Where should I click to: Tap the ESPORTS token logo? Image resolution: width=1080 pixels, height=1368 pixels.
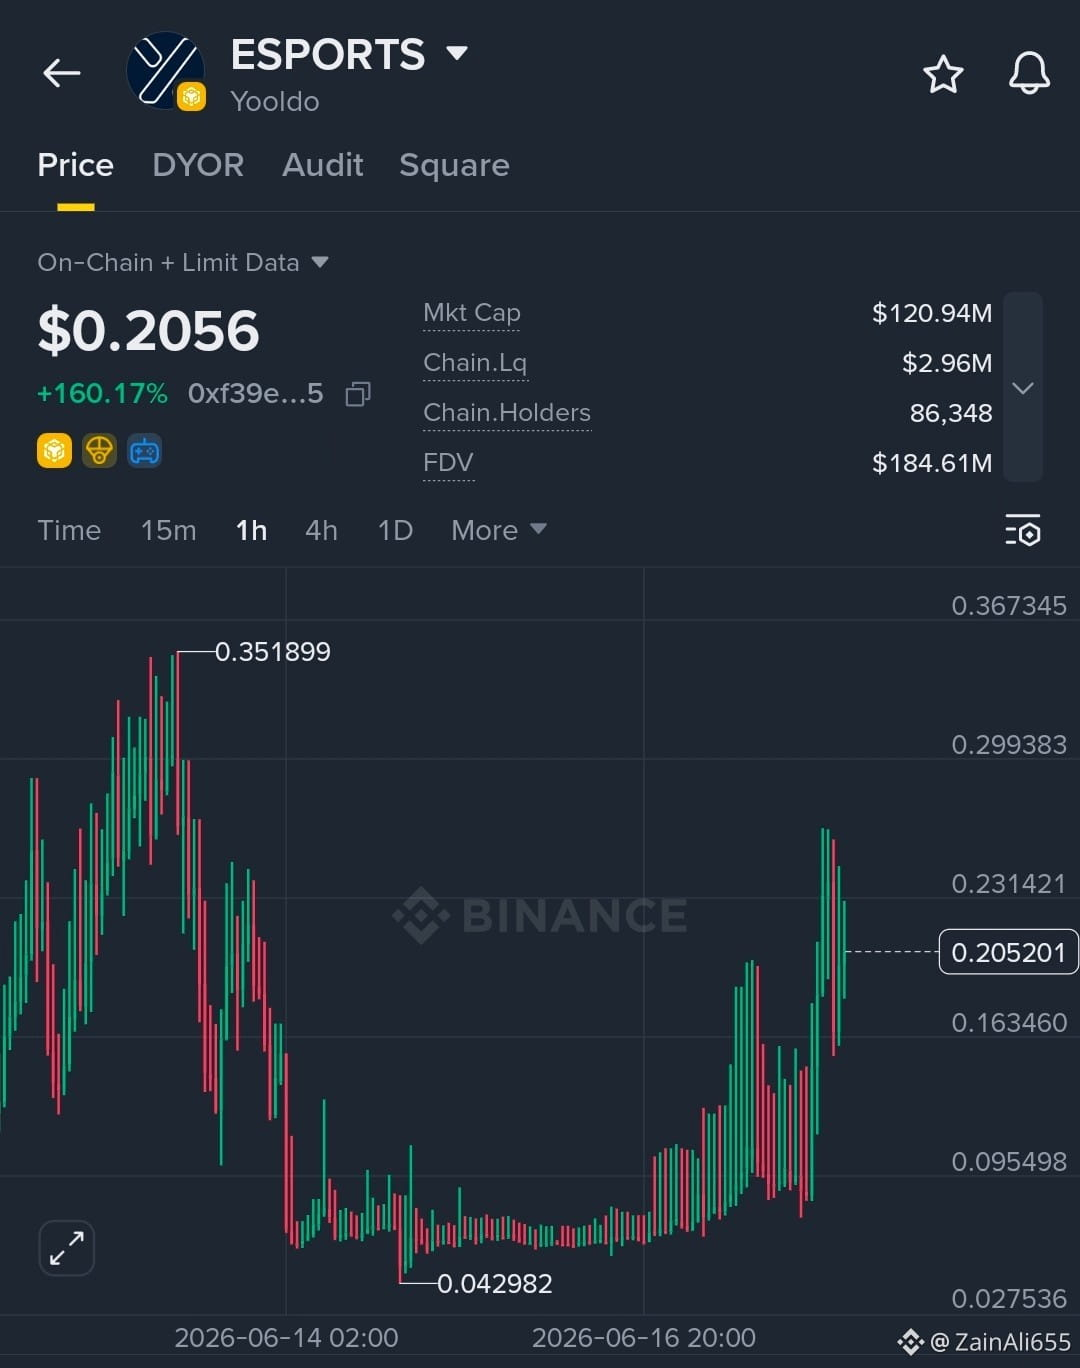(166, 72)
